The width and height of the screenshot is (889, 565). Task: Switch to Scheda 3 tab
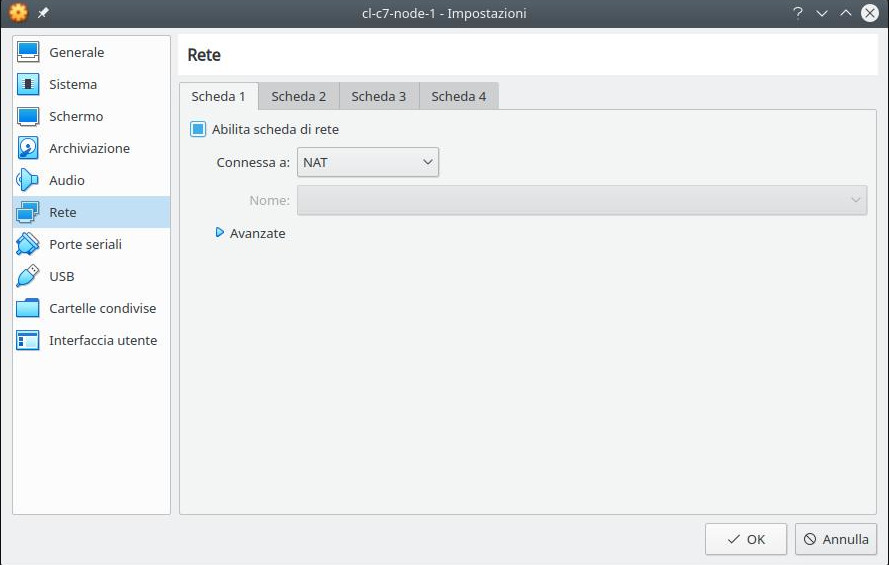coord(378,96)
